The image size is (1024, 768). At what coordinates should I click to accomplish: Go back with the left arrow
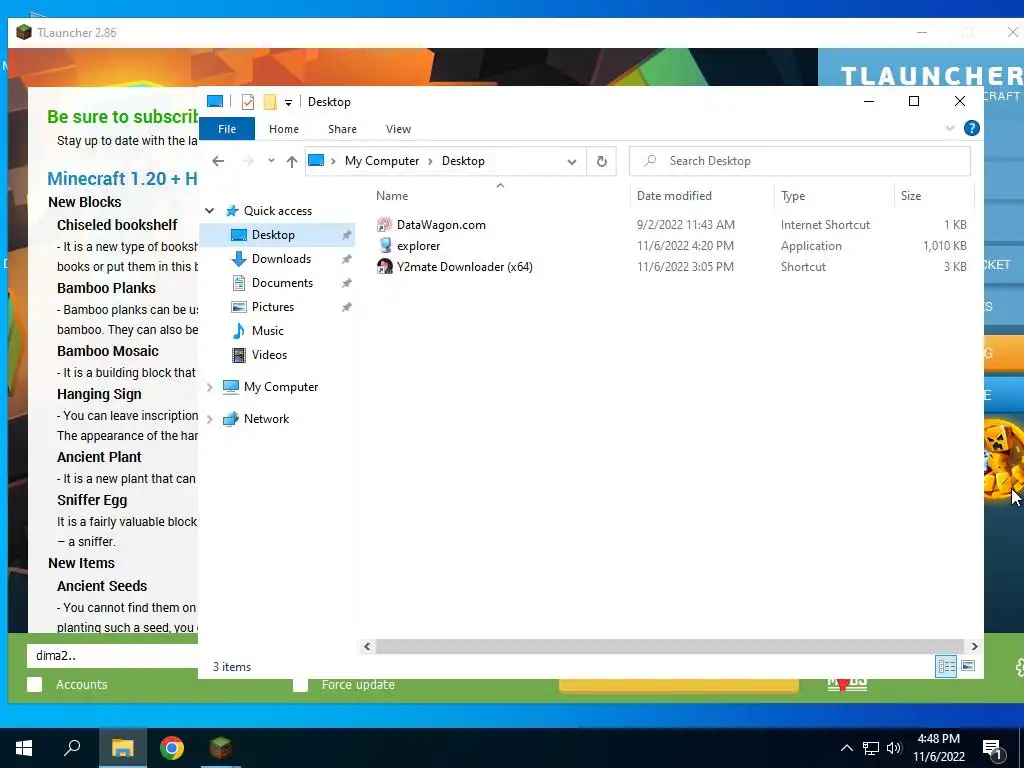tap(218, 161)
